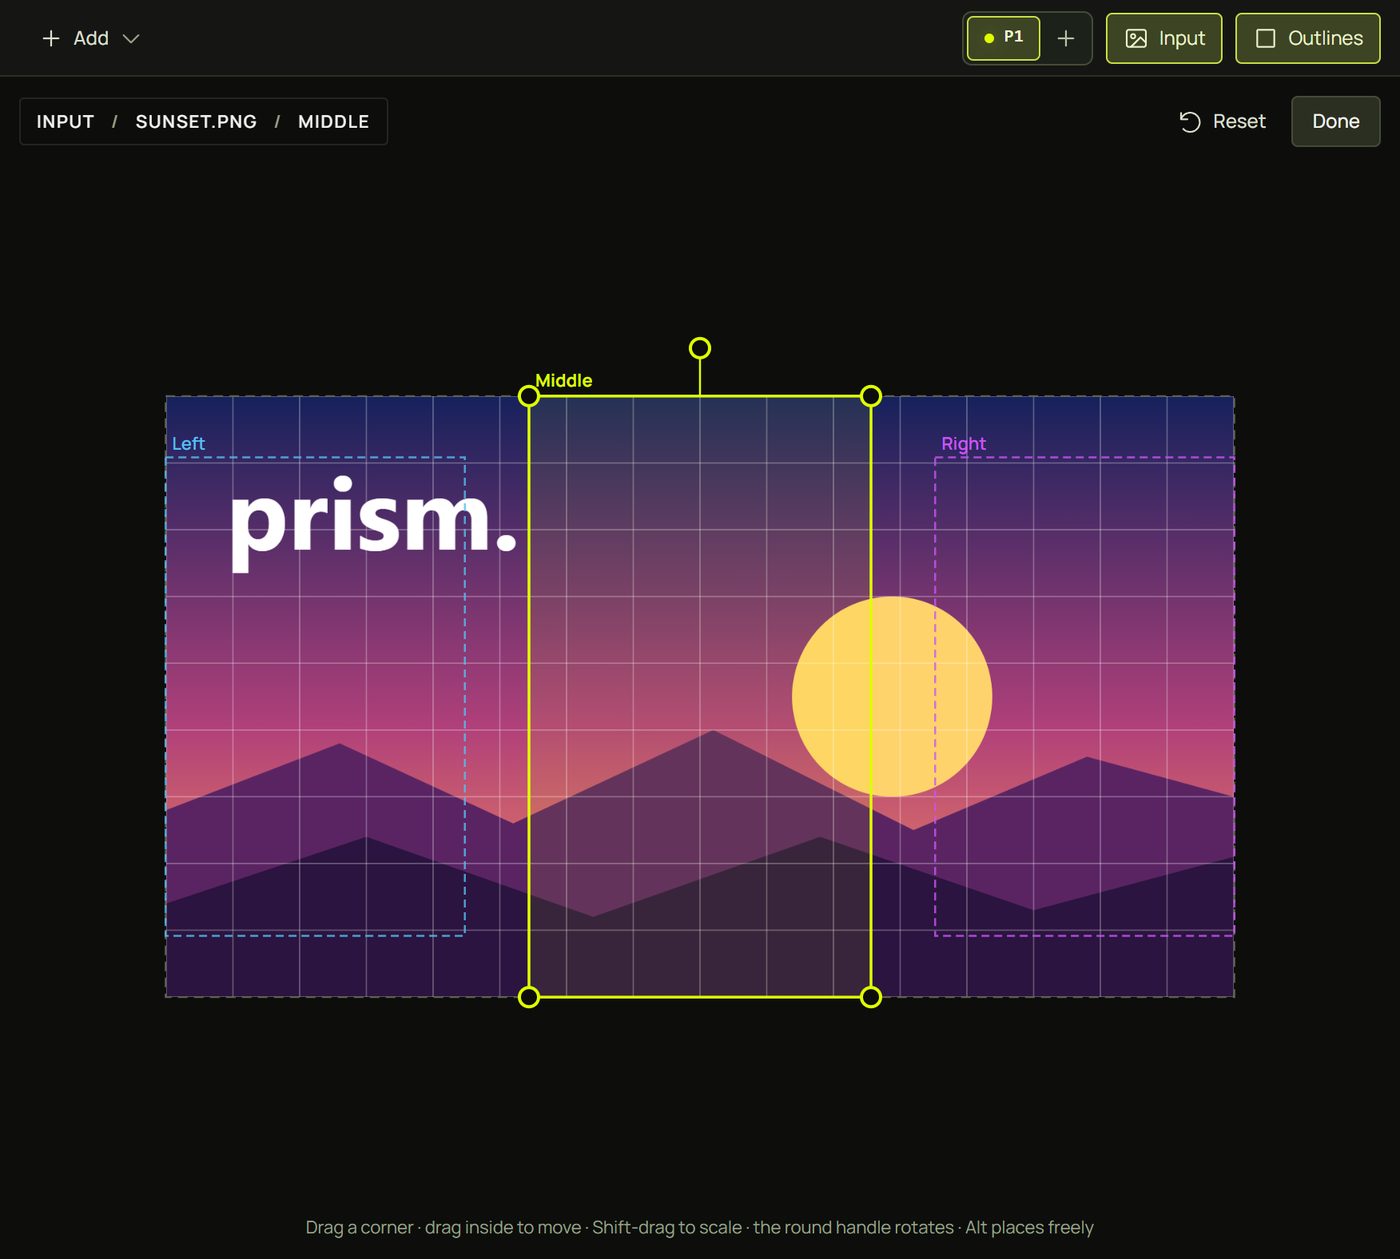The image size is (1400, 1259).
Task: Select the Left region label
Action: click(x=188, y=443)
